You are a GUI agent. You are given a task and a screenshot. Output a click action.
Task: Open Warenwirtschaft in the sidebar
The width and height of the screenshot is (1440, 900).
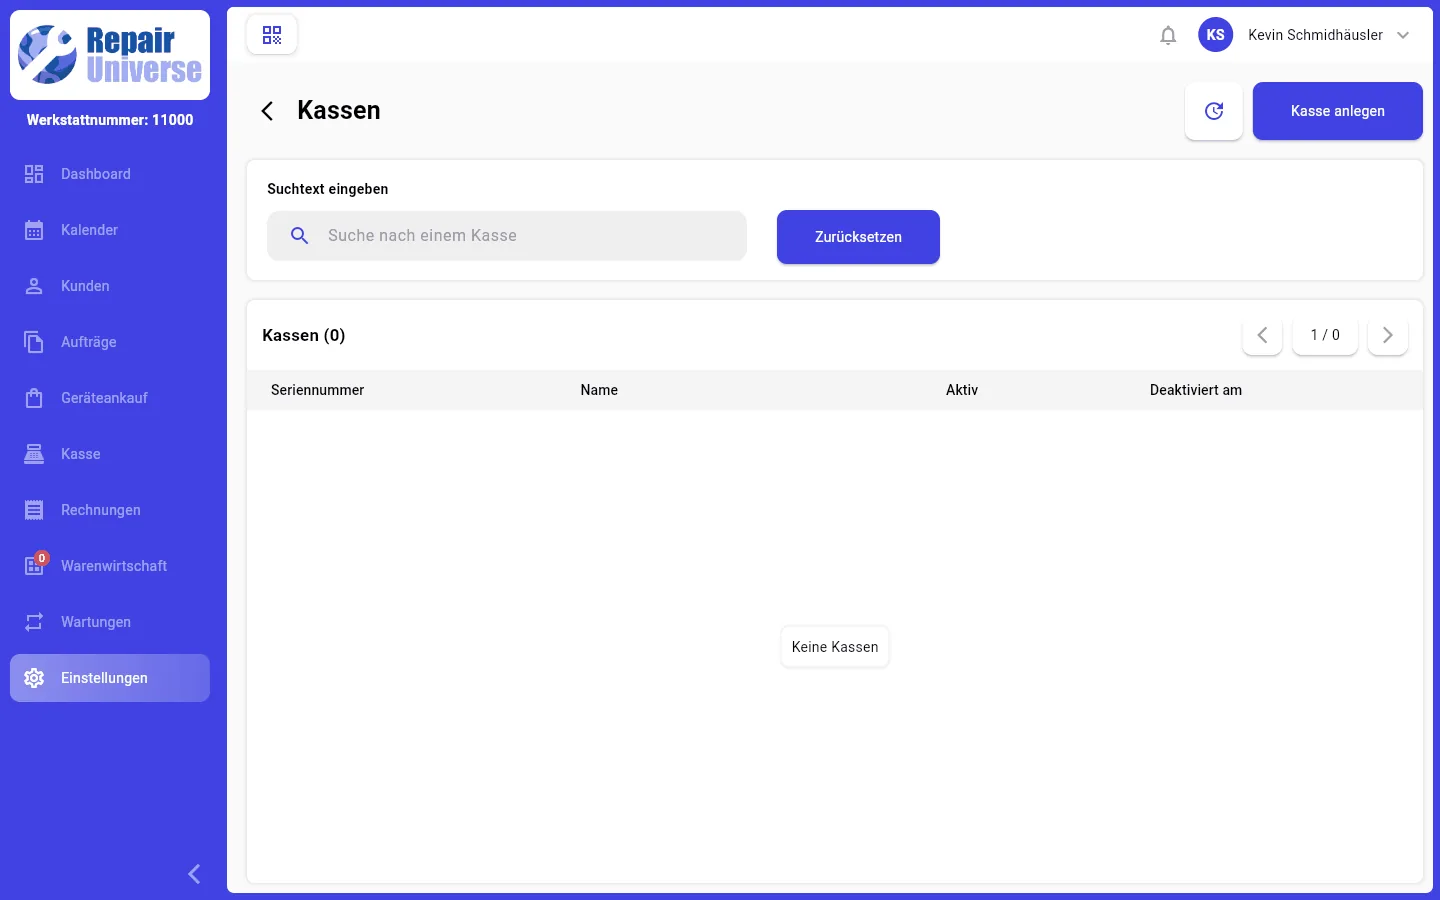110,566
